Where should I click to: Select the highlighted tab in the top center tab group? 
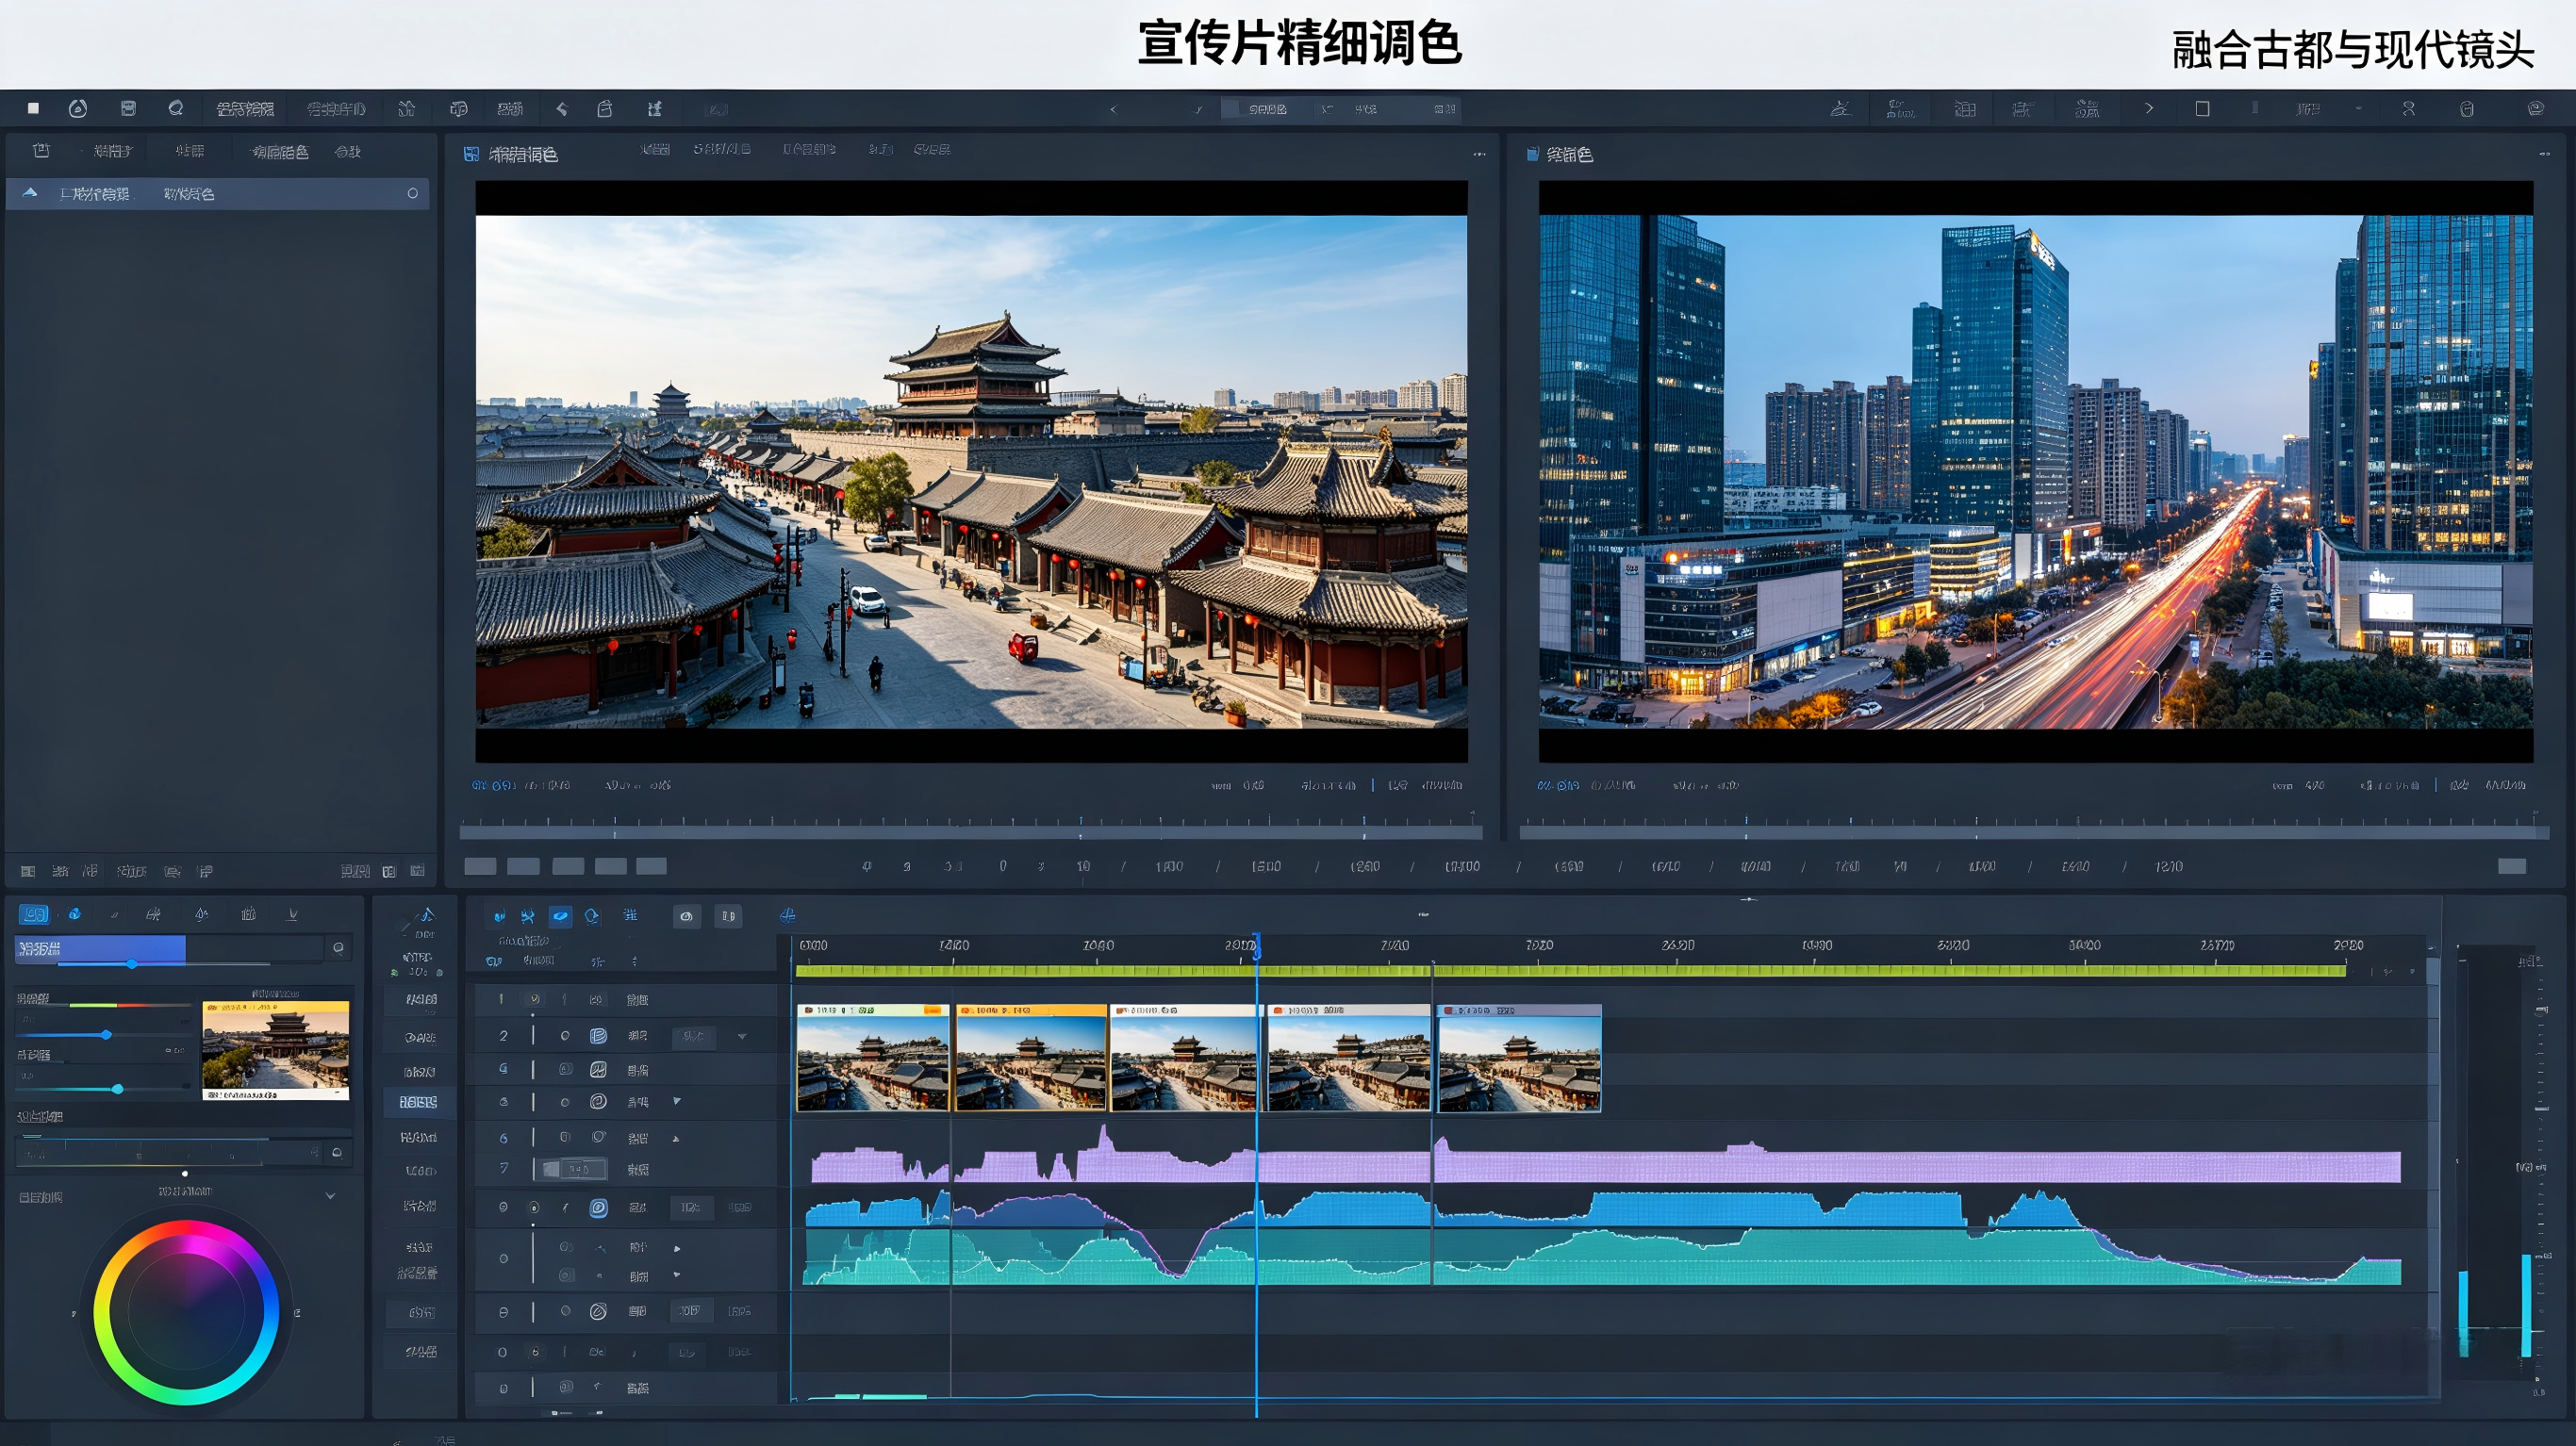(1268, 109)
